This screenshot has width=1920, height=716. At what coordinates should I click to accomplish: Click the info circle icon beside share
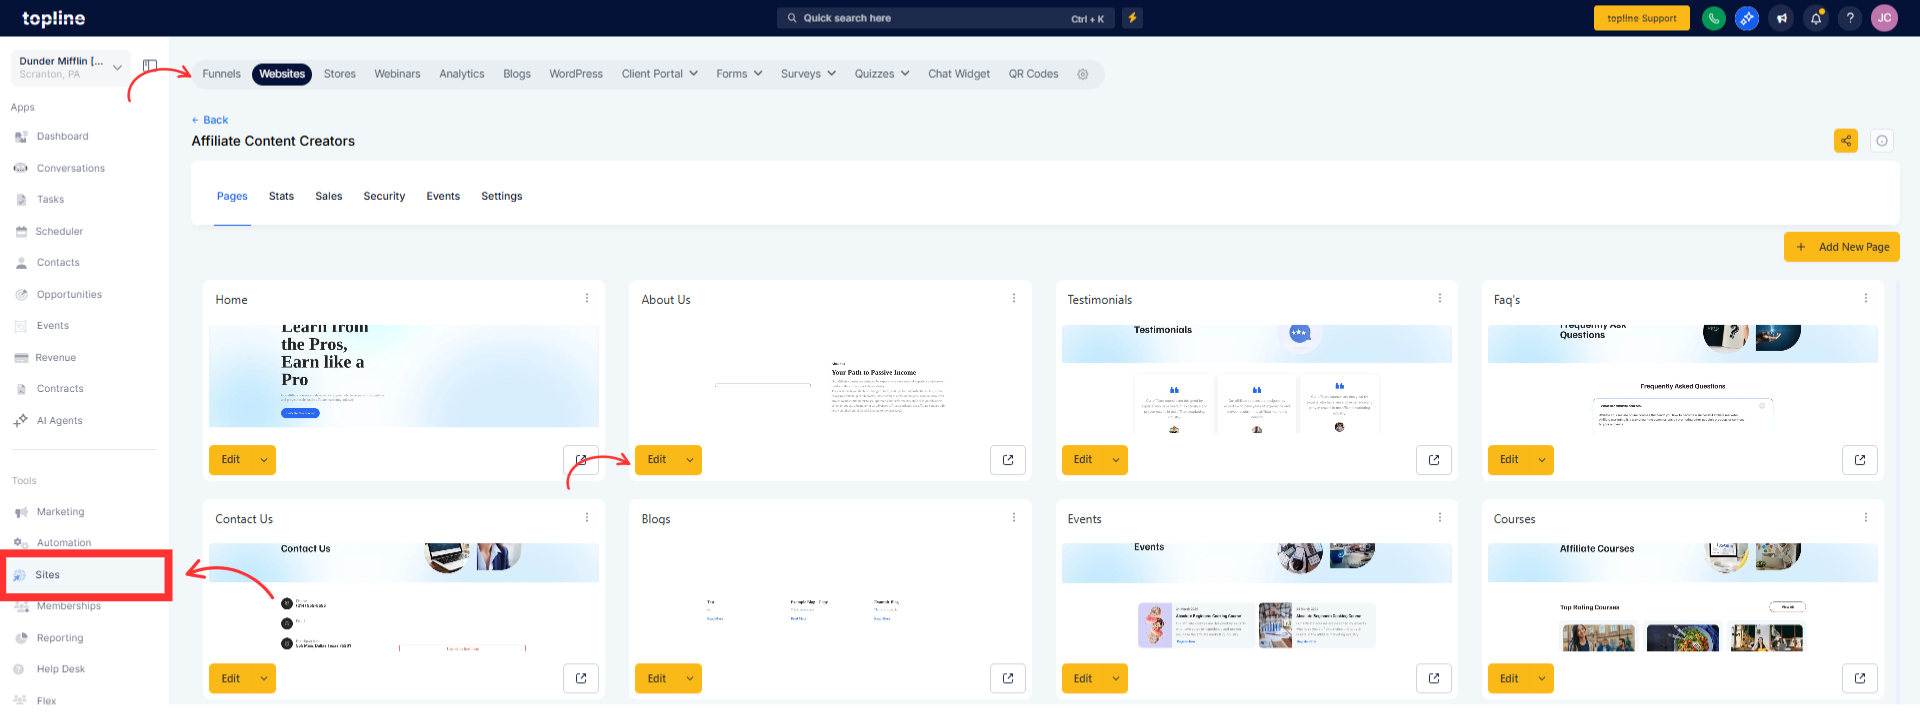[1882, 141]
